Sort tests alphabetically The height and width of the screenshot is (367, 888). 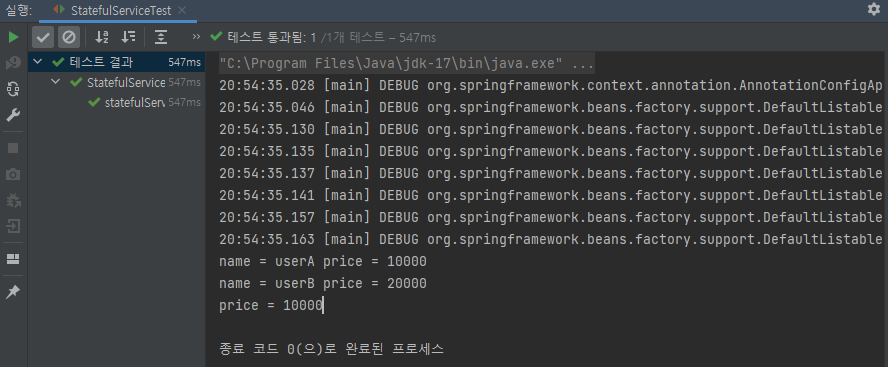coord(102,37)
